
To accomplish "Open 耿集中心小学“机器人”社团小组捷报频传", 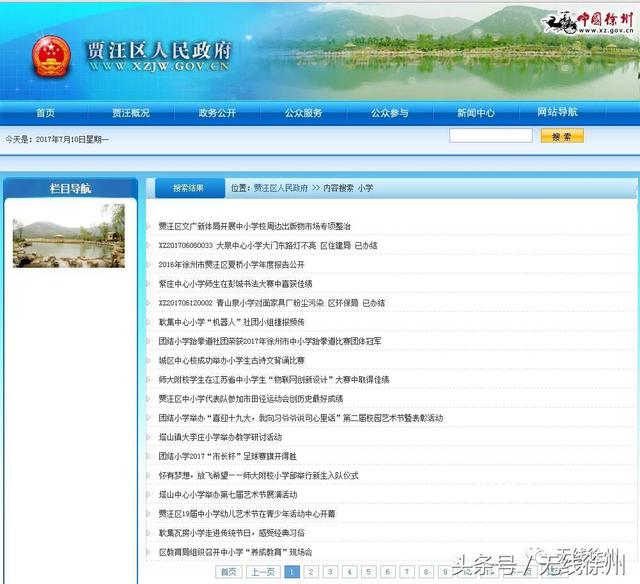I will coord(231,322).
